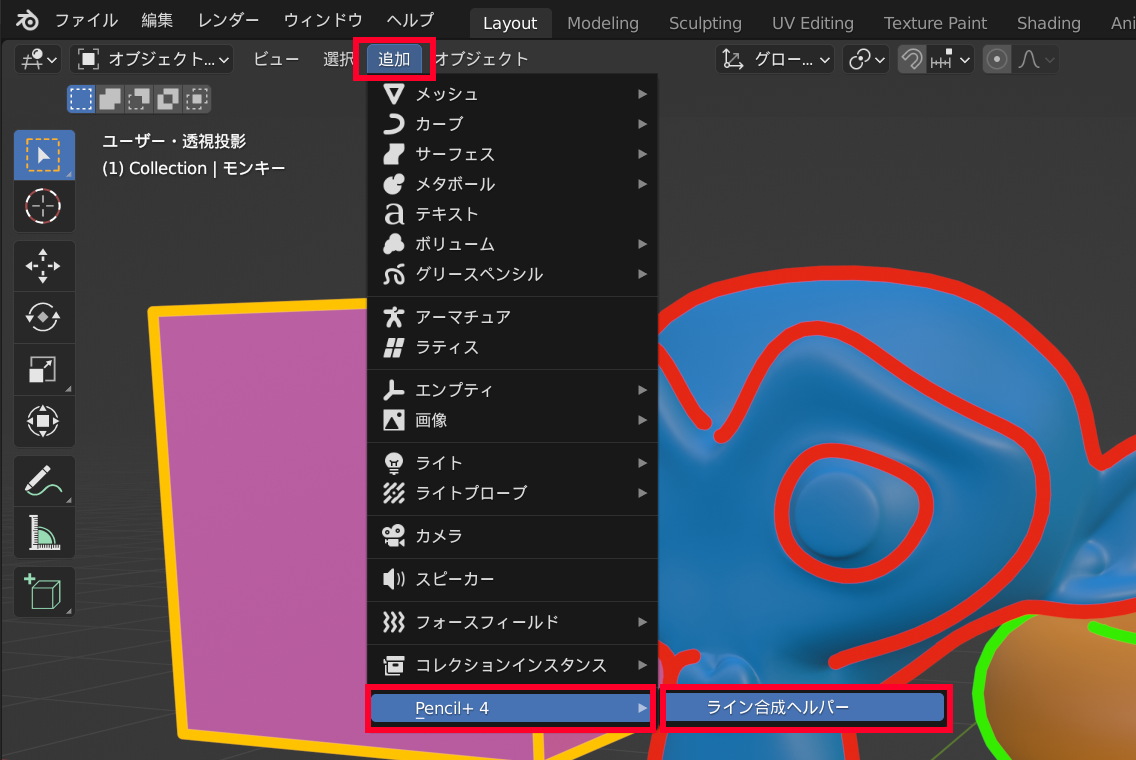1136x760 pixels.
Task: Open the transform orientation dropdown showing グローバル
Action: (775, 59)
